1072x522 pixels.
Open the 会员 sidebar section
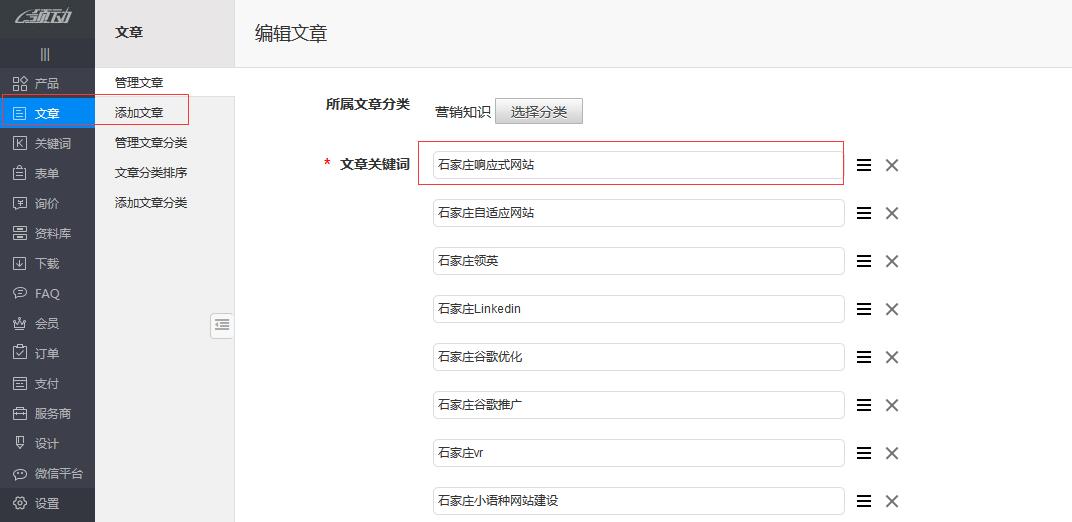point(47,324)
